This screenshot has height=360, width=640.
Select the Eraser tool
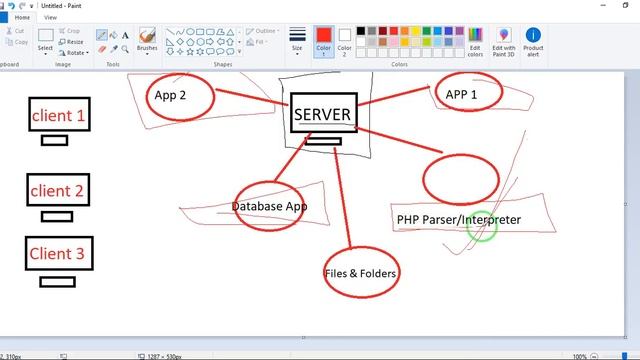pyautogui.click(x=102, y=49)
